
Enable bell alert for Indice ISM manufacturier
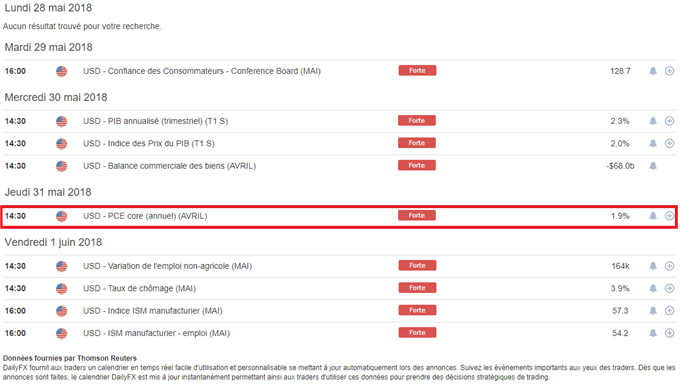tap(653, 311)
